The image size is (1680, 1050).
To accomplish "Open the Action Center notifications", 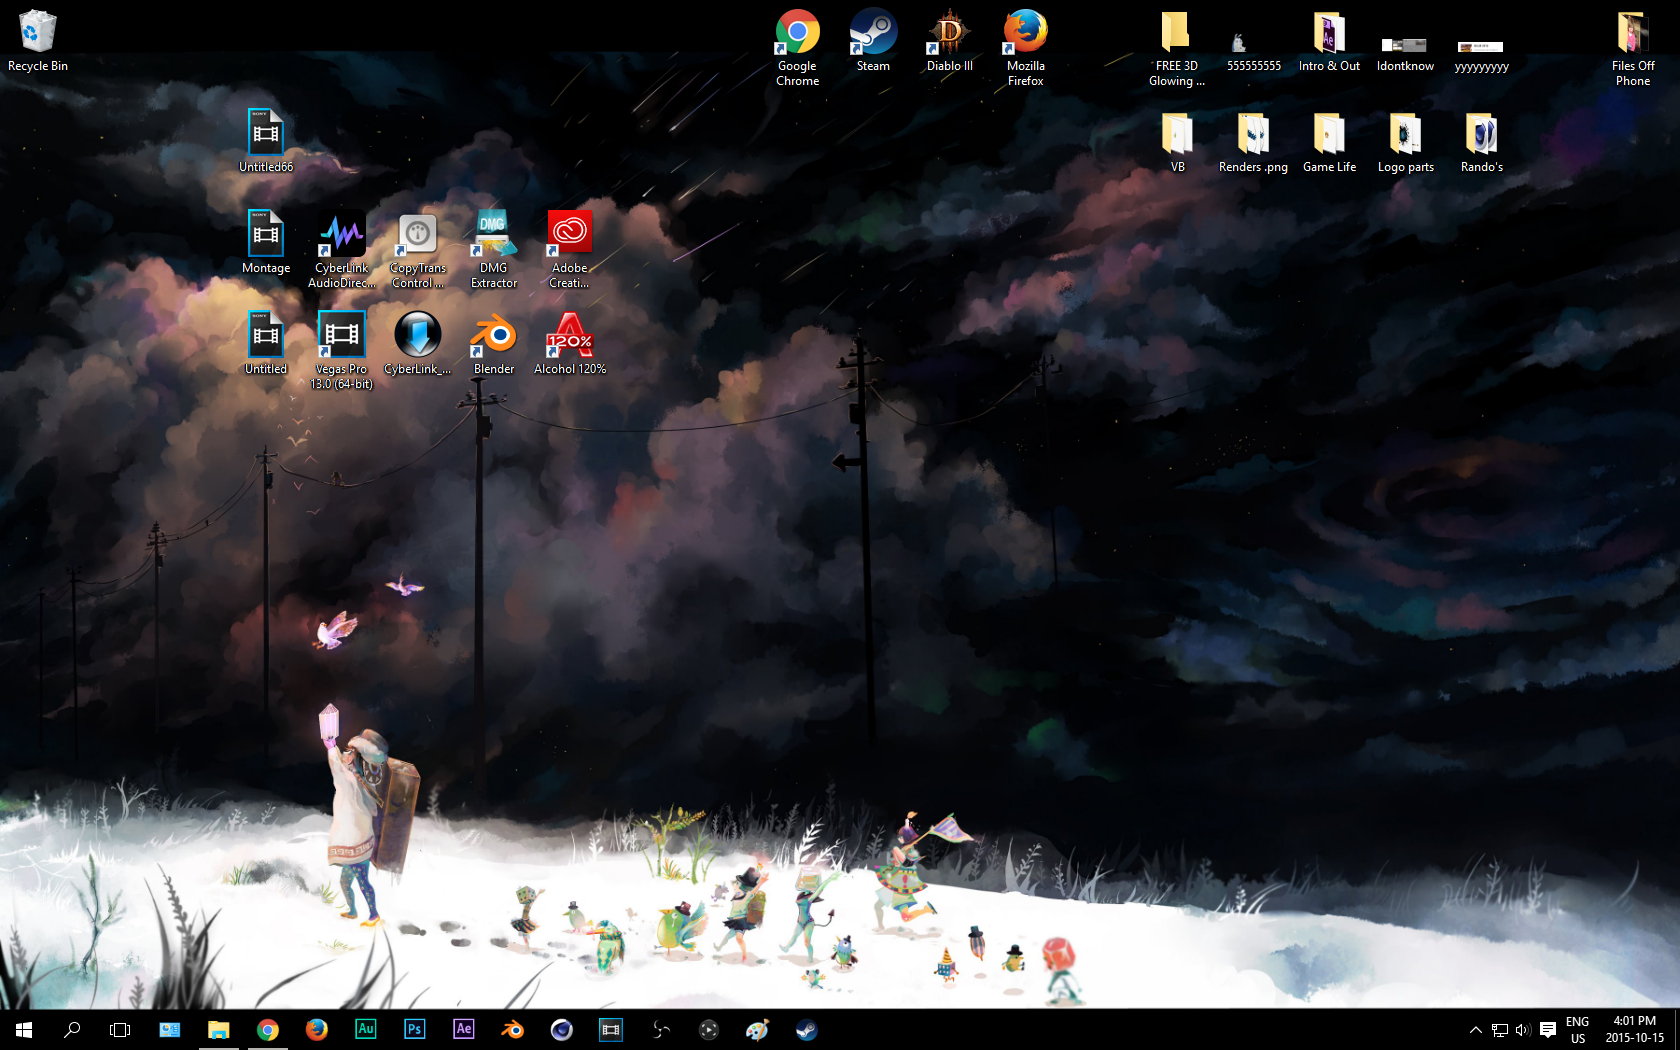I will (x=1548, y=1030).
